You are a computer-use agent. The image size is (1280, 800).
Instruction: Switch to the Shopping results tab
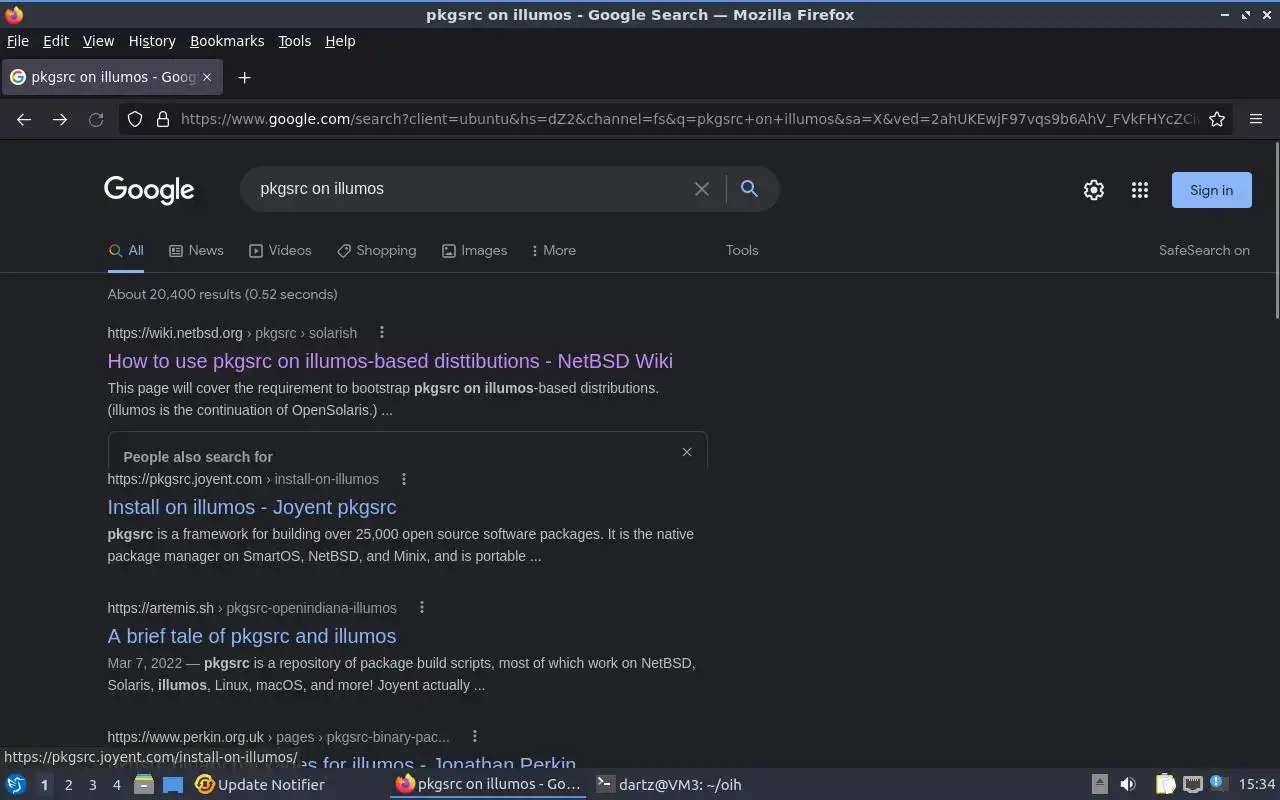376,250
